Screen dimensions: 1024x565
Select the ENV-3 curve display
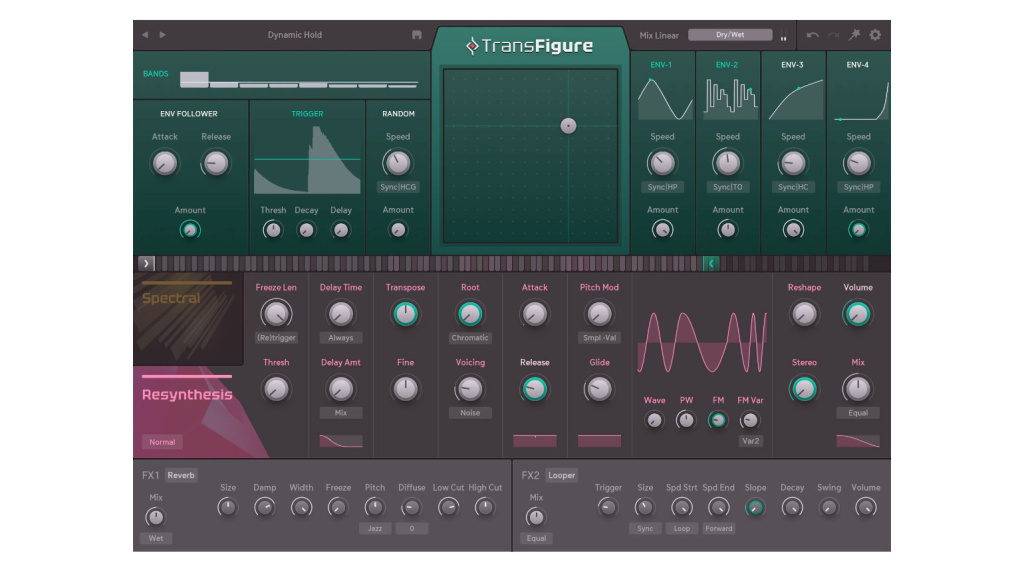tap(796, 99)
